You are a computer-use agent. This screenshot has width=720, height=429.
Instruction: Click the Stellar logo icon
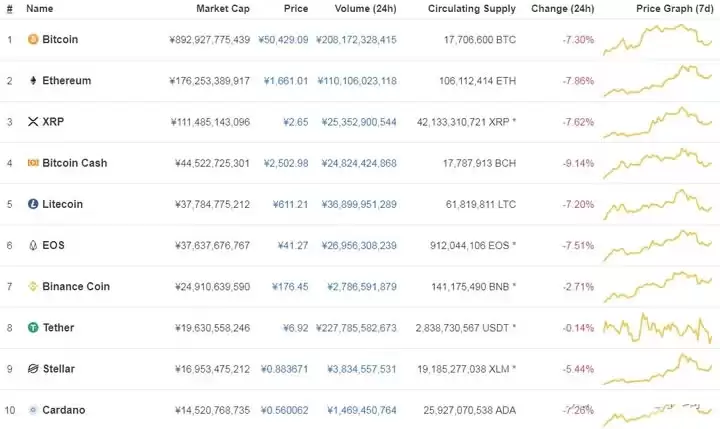[x=33, y=369]
